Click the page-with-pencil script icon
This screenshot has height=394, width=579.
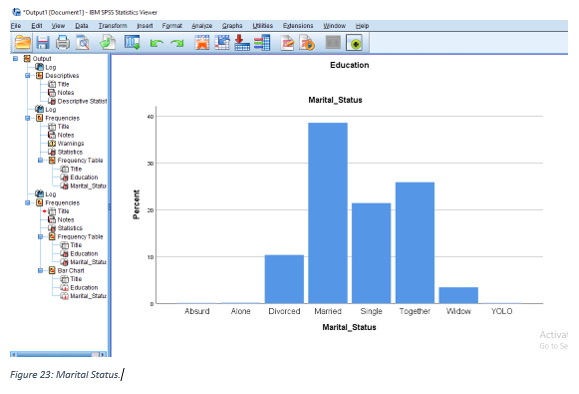click(287, 43)
